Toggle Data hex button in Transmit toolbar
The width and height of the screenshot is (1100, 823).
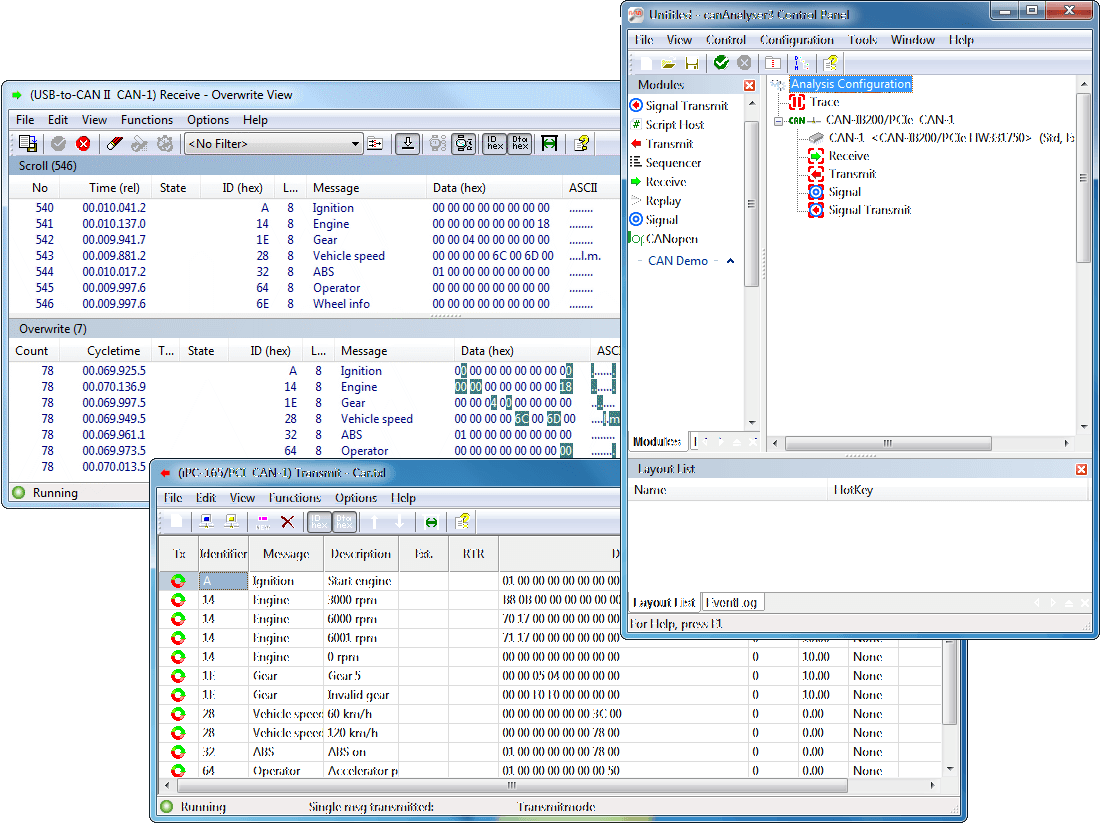[344, 521]
